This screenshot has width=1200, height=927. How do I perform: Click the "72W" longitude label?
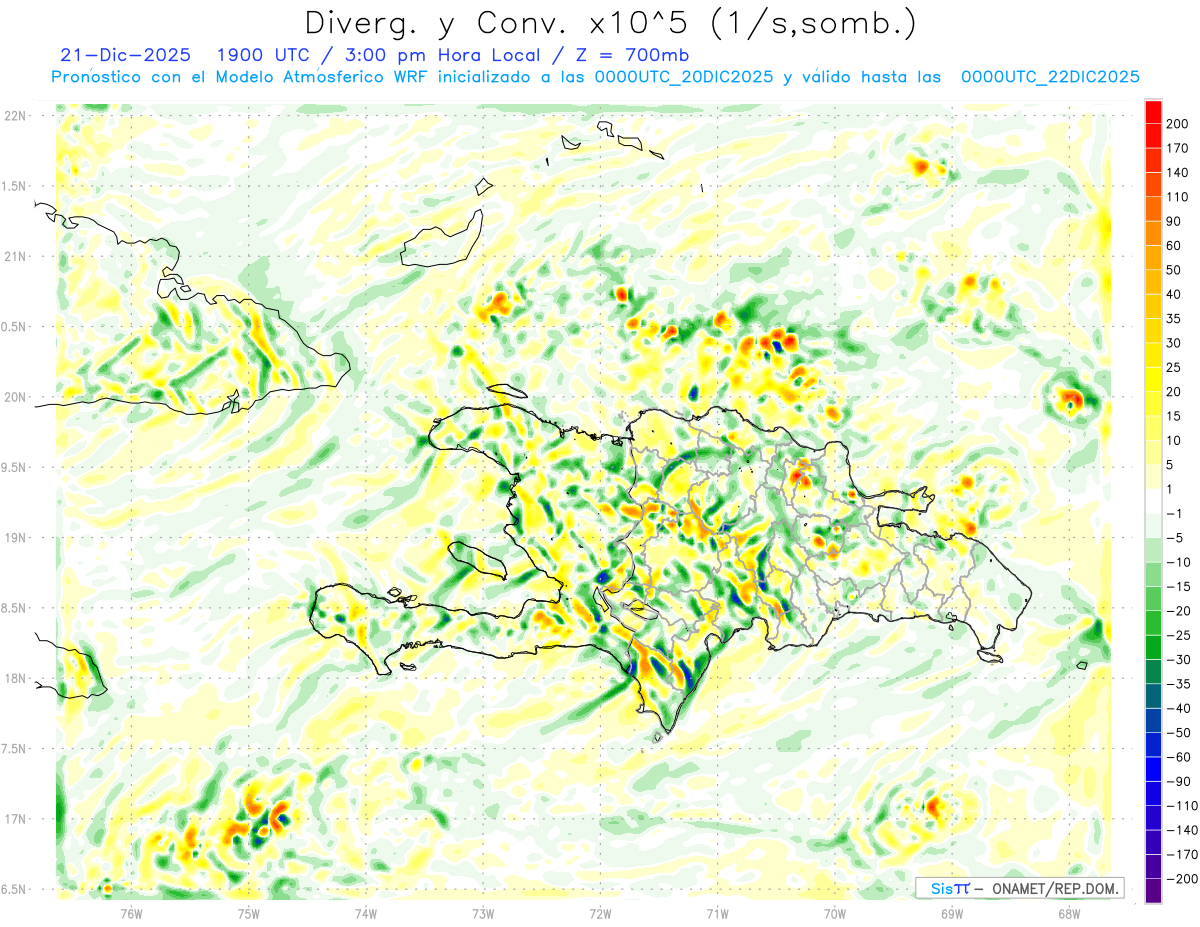(600, 913)
